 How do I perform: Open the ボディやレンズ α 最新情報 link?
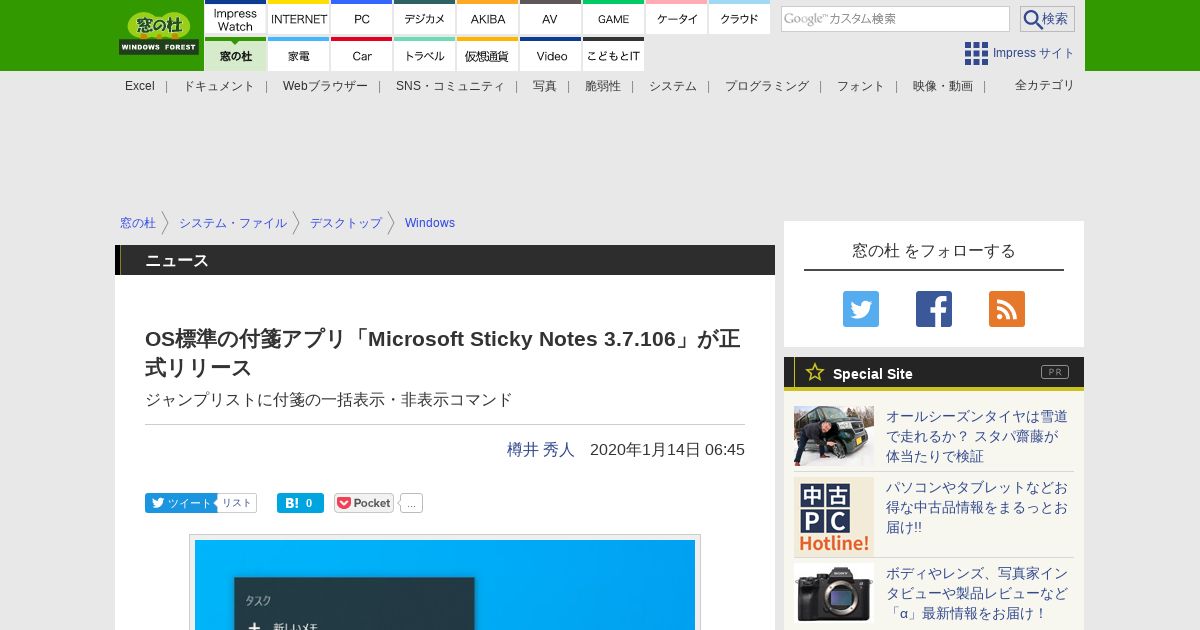click(977, 593)
